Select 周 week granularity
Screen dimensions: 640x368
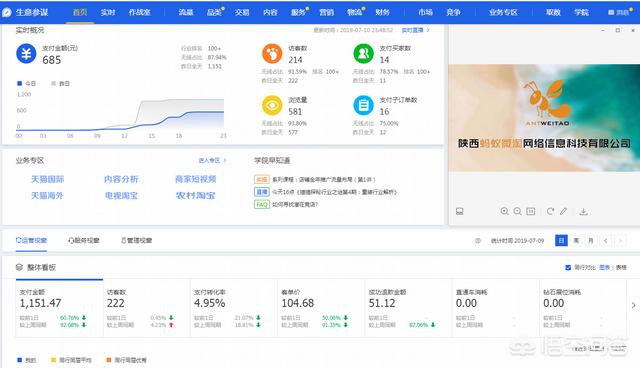coord(576,241)
